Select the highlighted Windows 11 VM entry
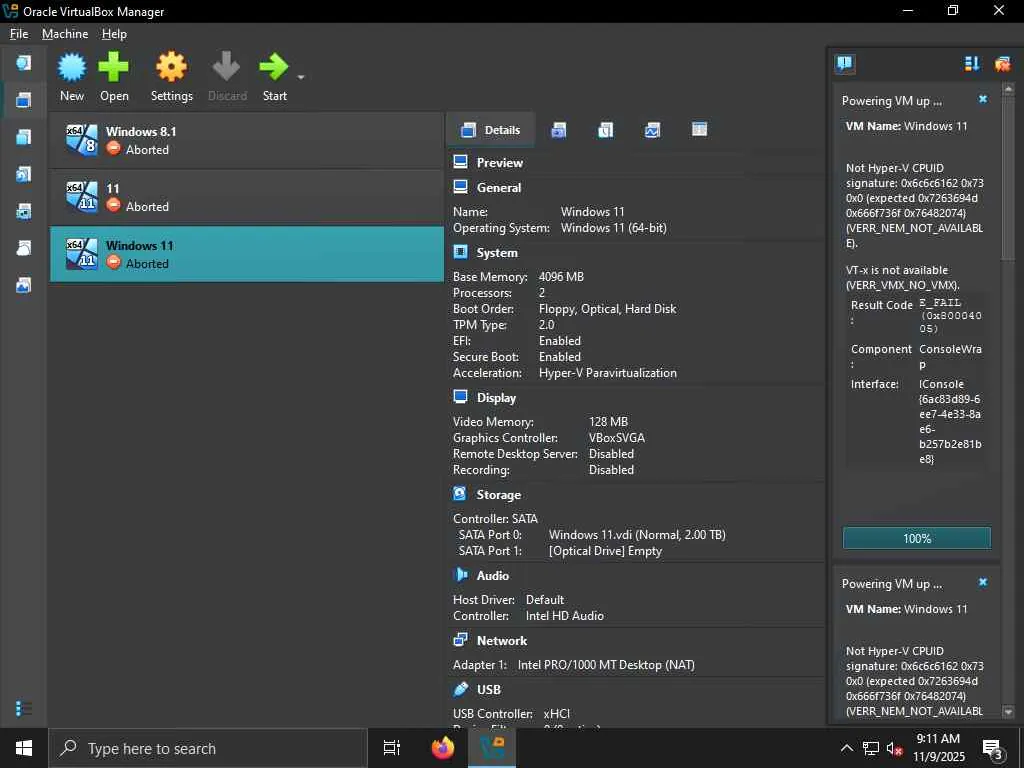Viewport: 1024px width, 768px height. point(247,254)
